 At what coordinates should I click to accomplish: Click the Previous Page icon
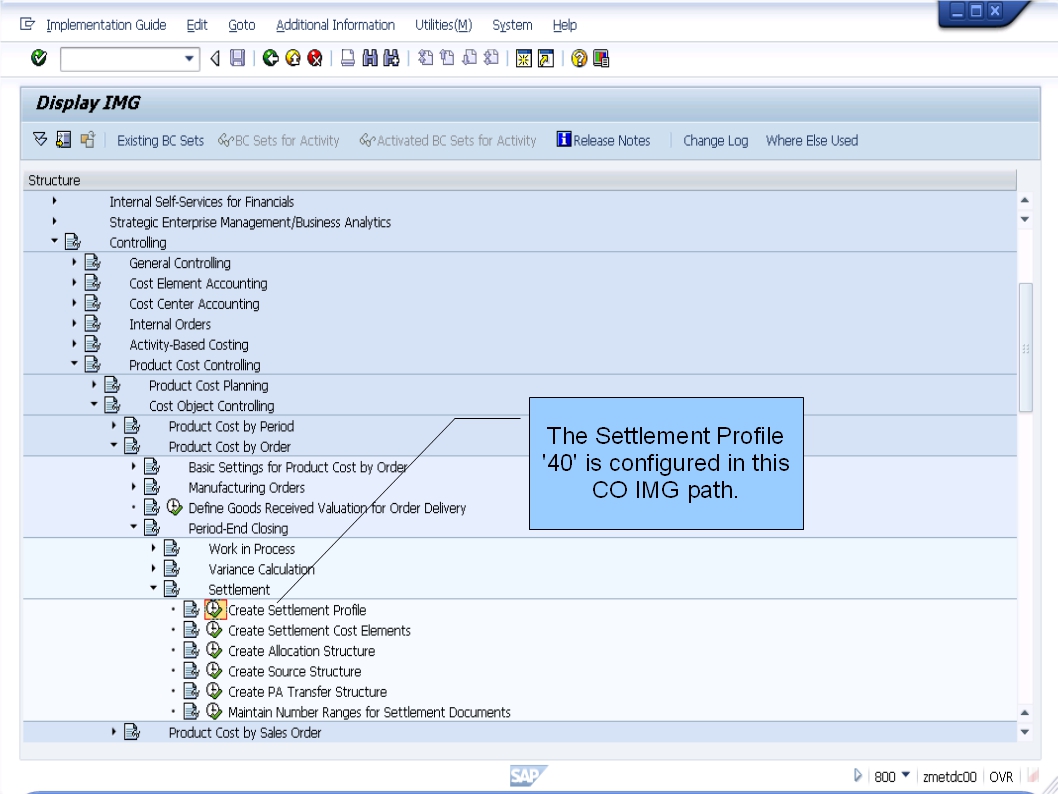447,59
